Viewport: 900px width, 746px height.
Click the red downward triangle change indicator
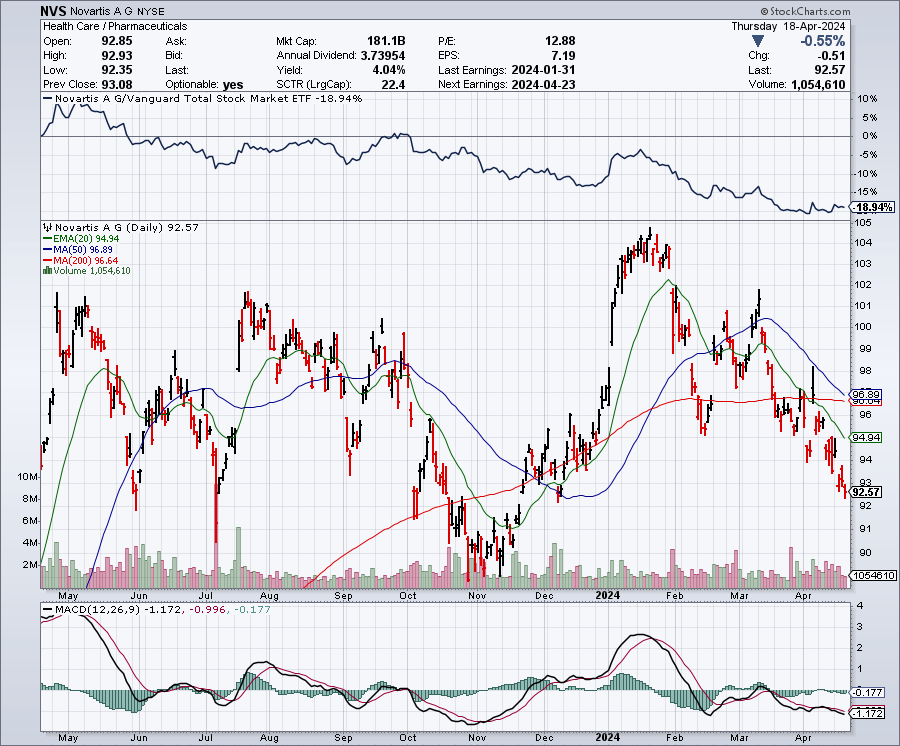click(x=757, y=41)
